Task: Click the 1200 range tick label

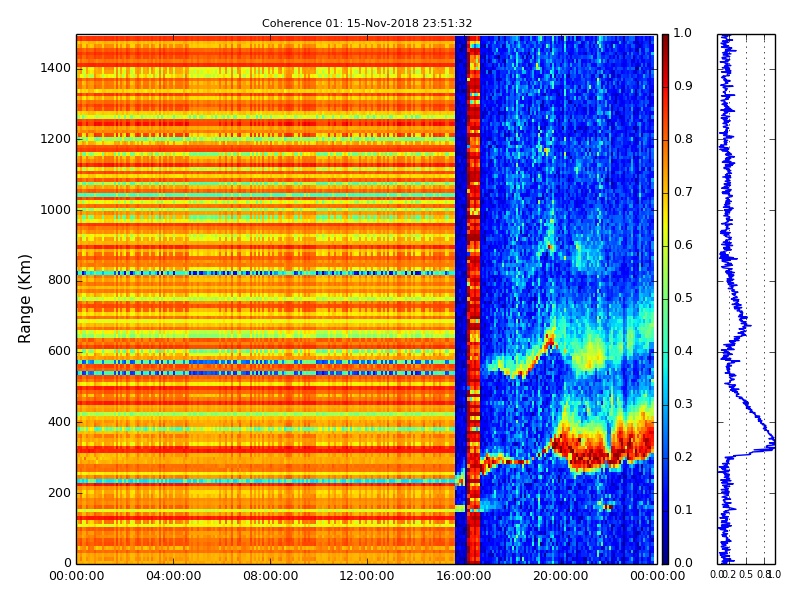Action: click(56, 139)
